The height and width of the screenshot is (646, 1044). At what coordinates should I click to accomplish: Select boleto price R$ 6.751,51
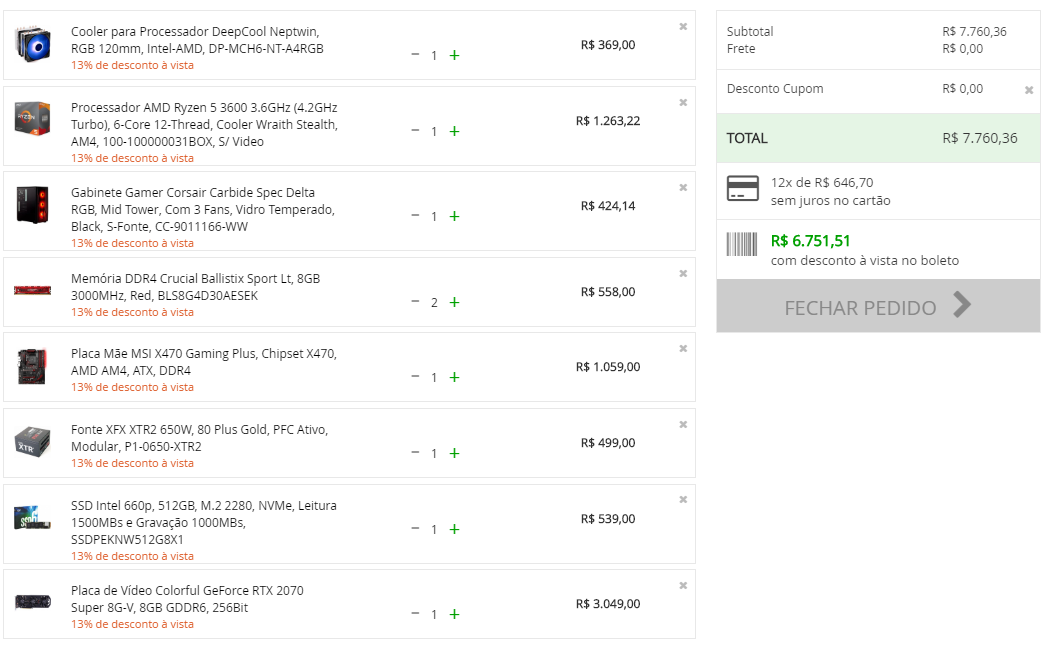pyautogui.click(x=810, y=241)
